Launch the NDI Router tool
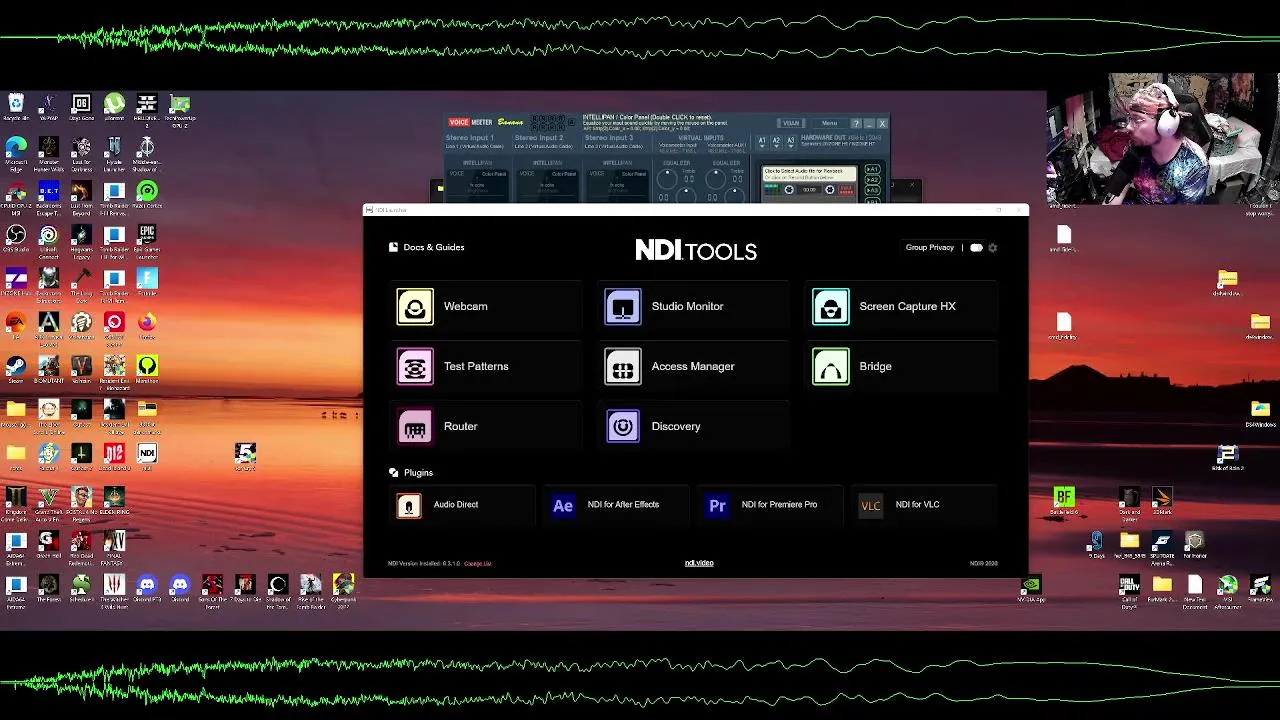The image size is (1280, 720). (486, 426)
